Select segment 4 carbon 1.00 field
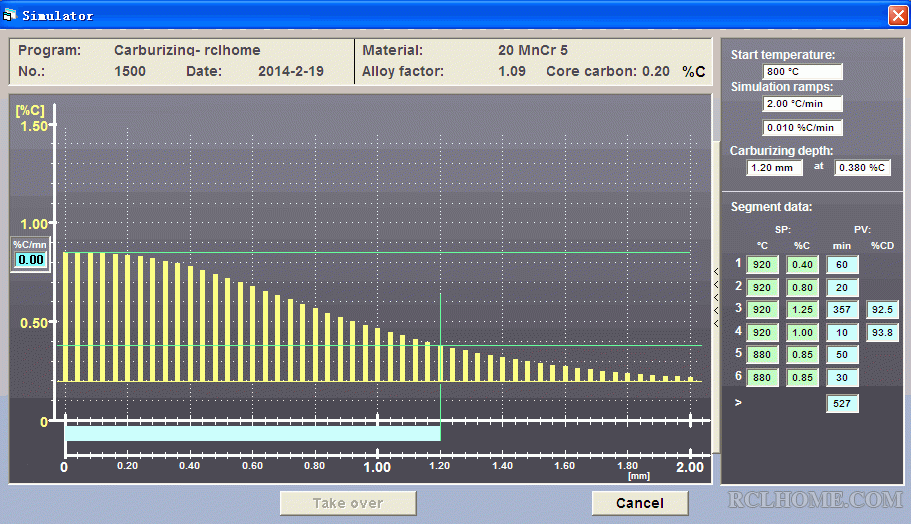The image size is (911, 524). coord(802,333)
